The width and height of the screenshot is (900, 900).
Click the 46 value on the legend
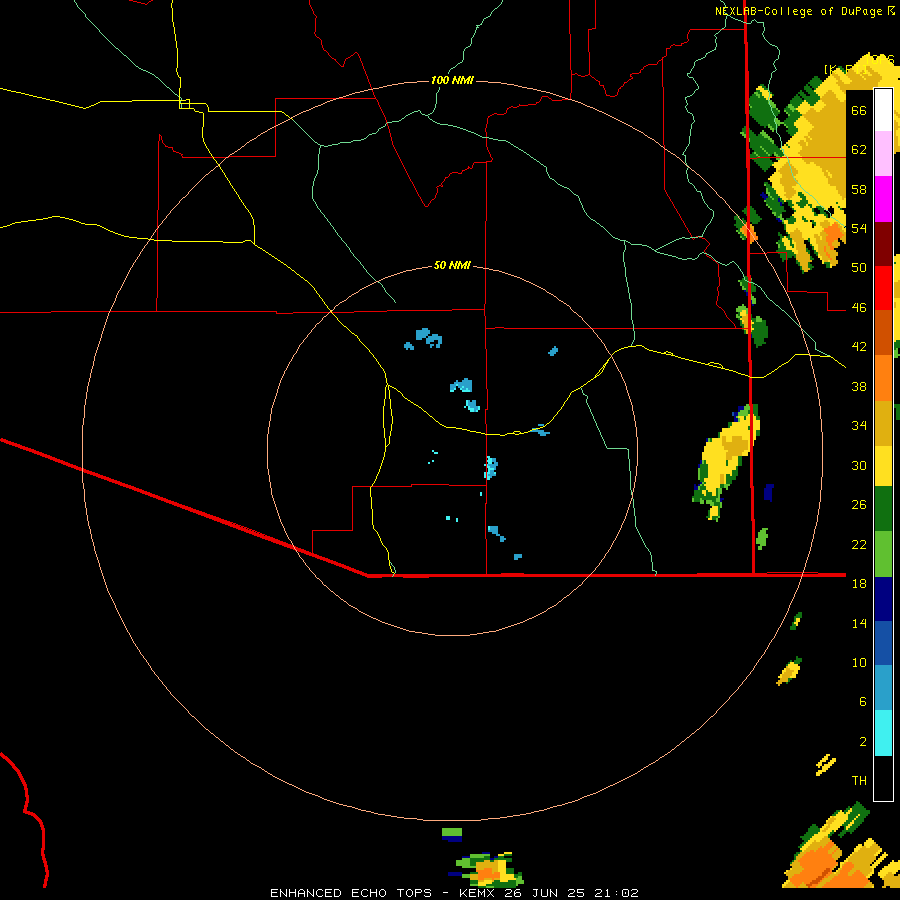859,308
